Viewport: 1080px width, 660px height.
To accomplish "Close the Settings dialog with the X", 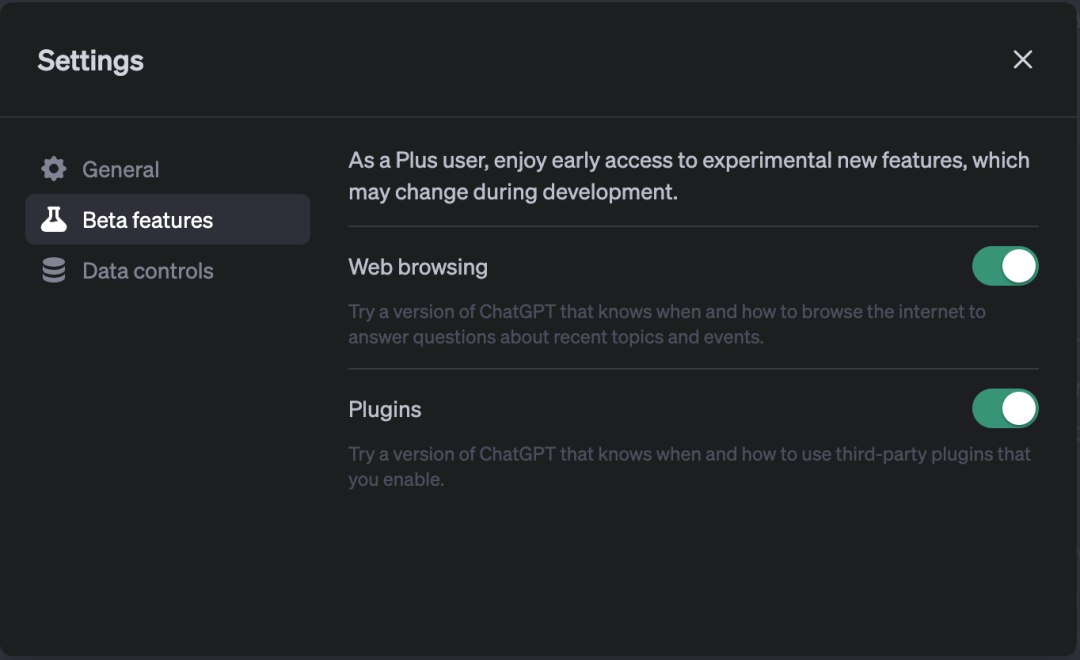I will click(1022, 60).
